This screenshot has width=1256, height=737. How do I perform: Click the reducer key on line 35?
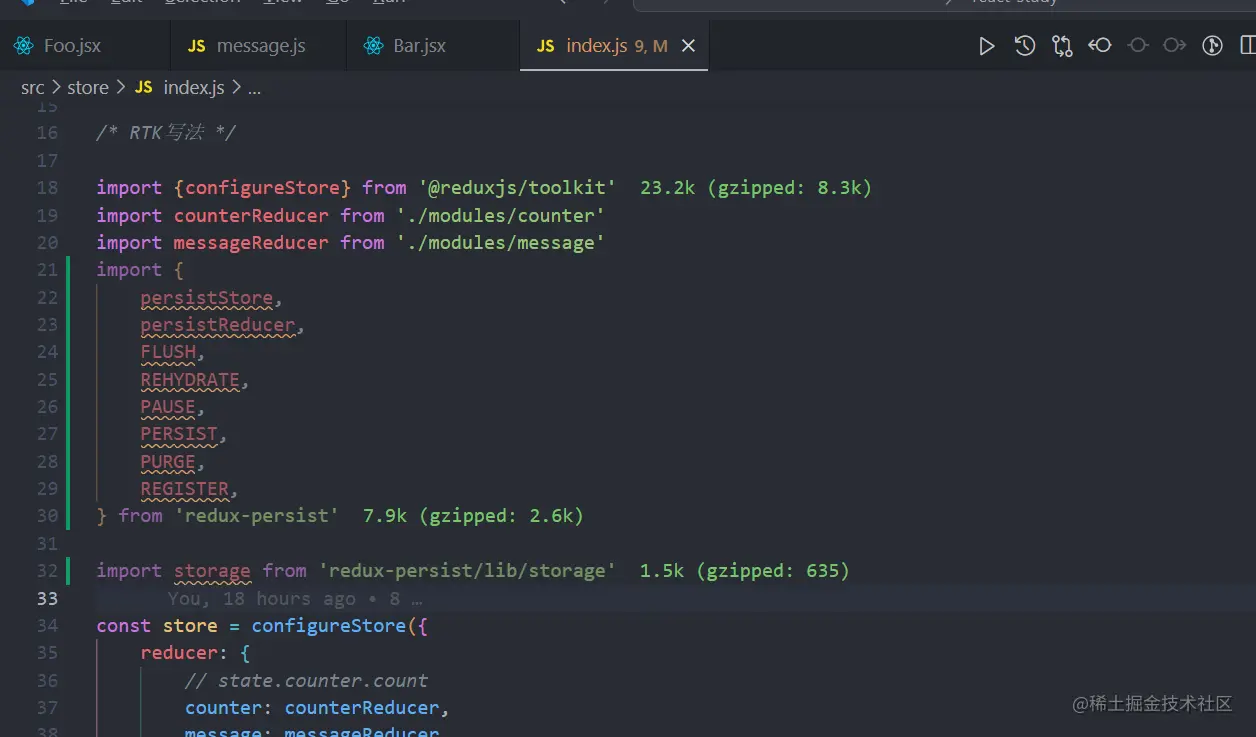coord(179,653)
